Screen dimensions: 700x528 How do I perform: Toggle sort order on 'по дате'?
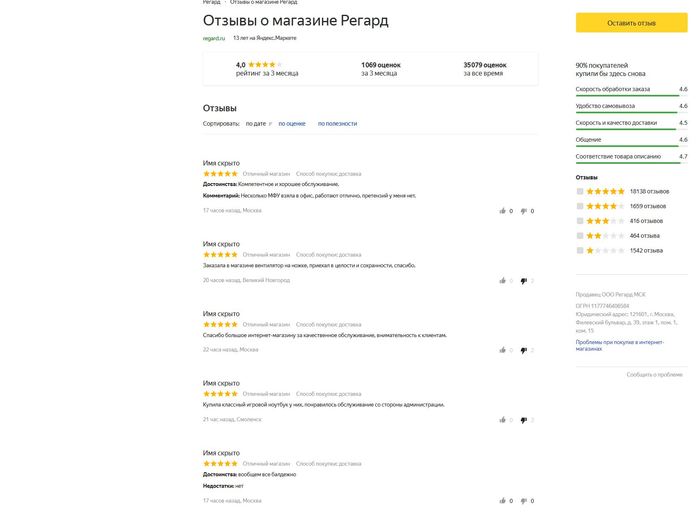click(x=257, y=124)
